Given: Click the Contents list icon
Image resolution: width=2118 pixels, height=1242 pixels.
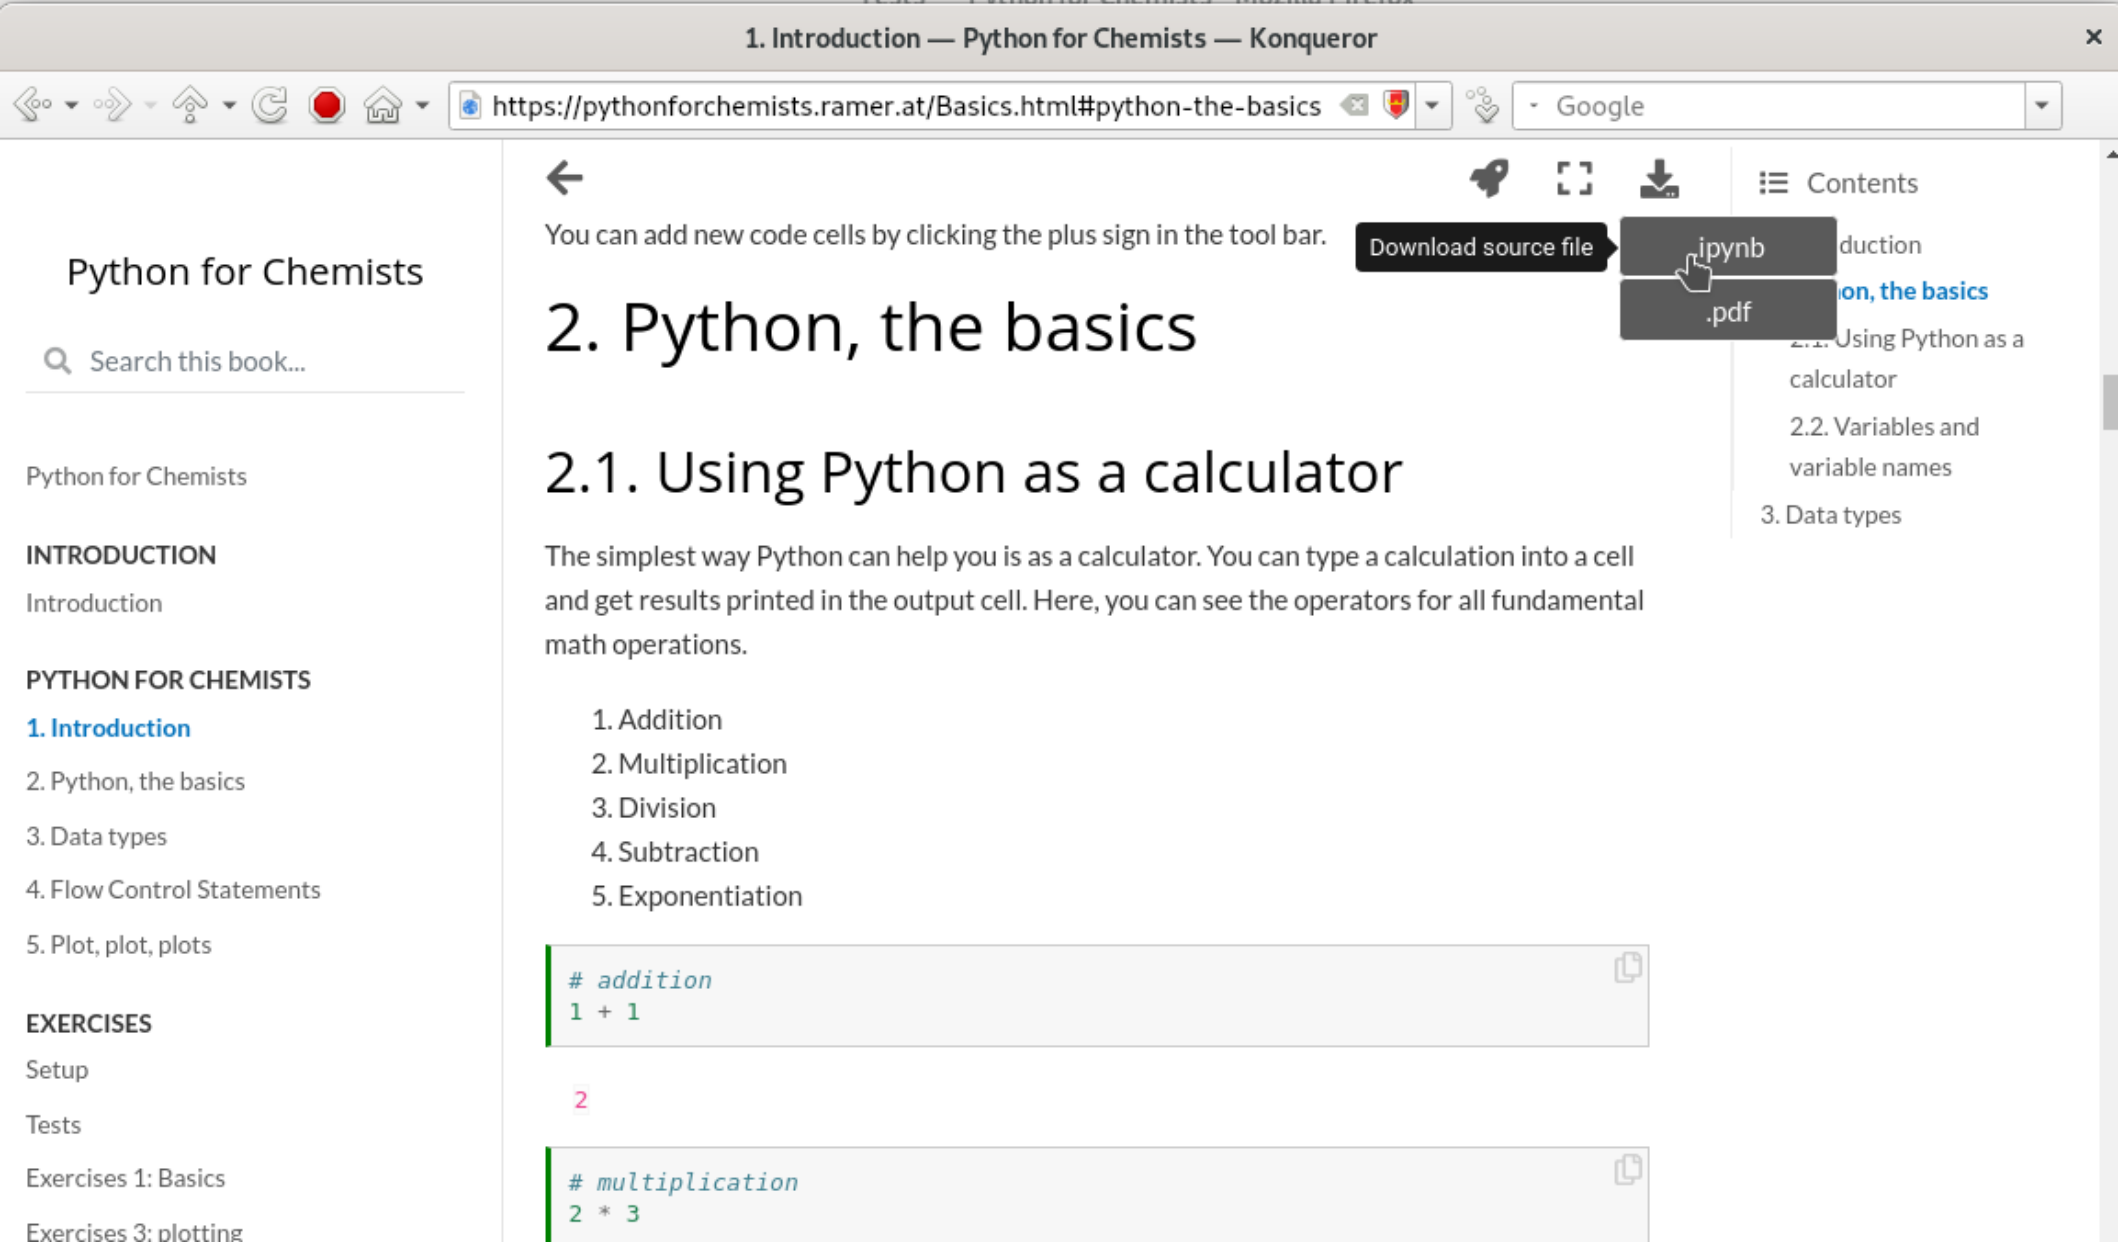Looking at the screenshot, I should (x=1773, y=183).
